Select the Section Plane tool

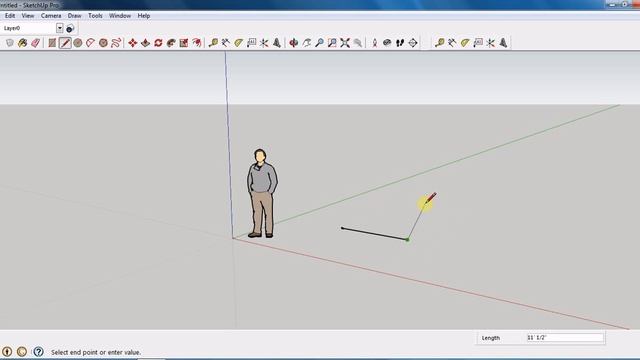[x=413, y=42]
